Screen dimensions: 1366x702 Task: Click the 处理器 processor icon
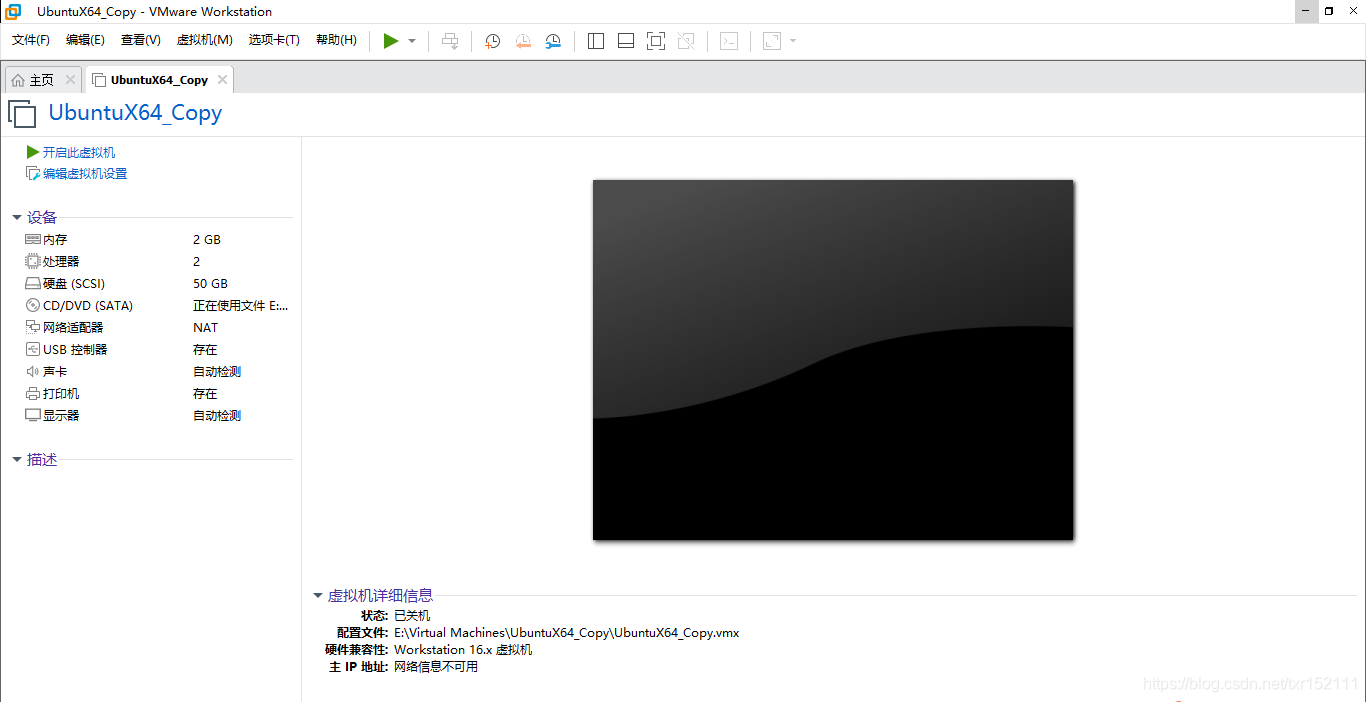point(33,262)
